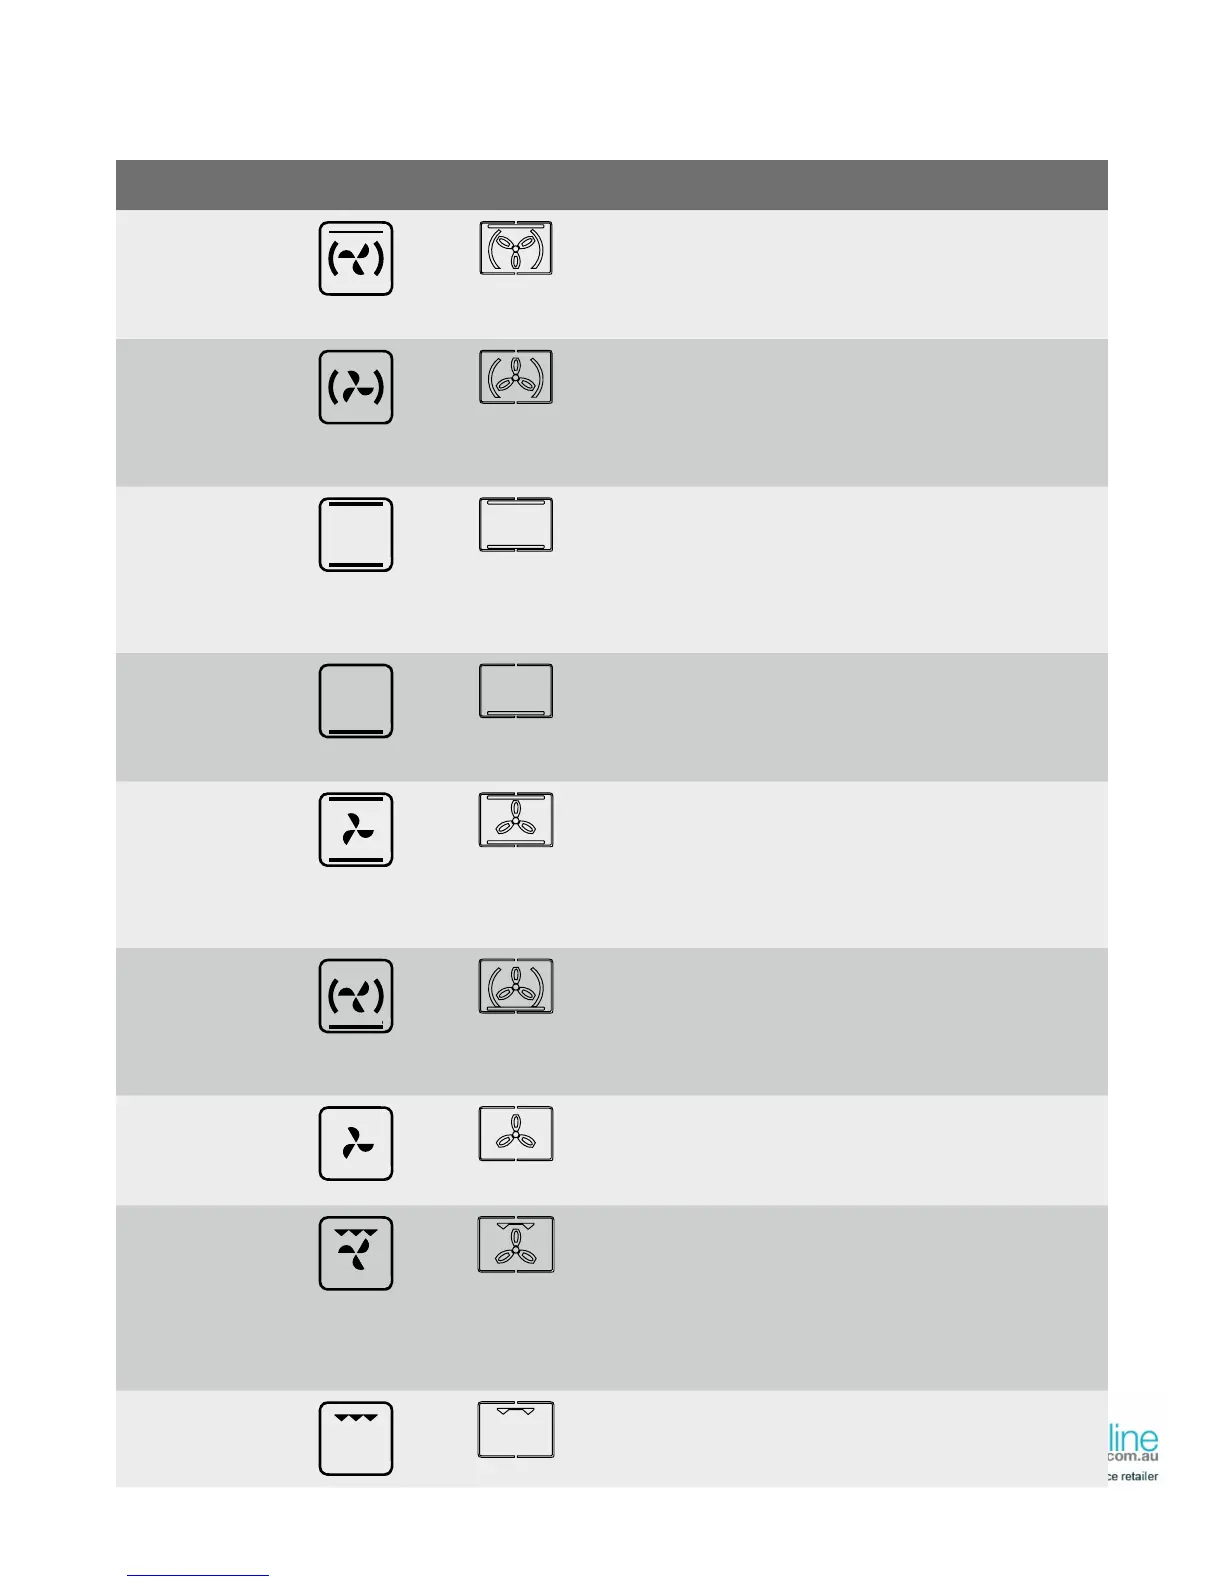Viewport: 1224px width, 1584px height.
Task: Click the bold plain fan-only icon
Action: point(355,1144)
